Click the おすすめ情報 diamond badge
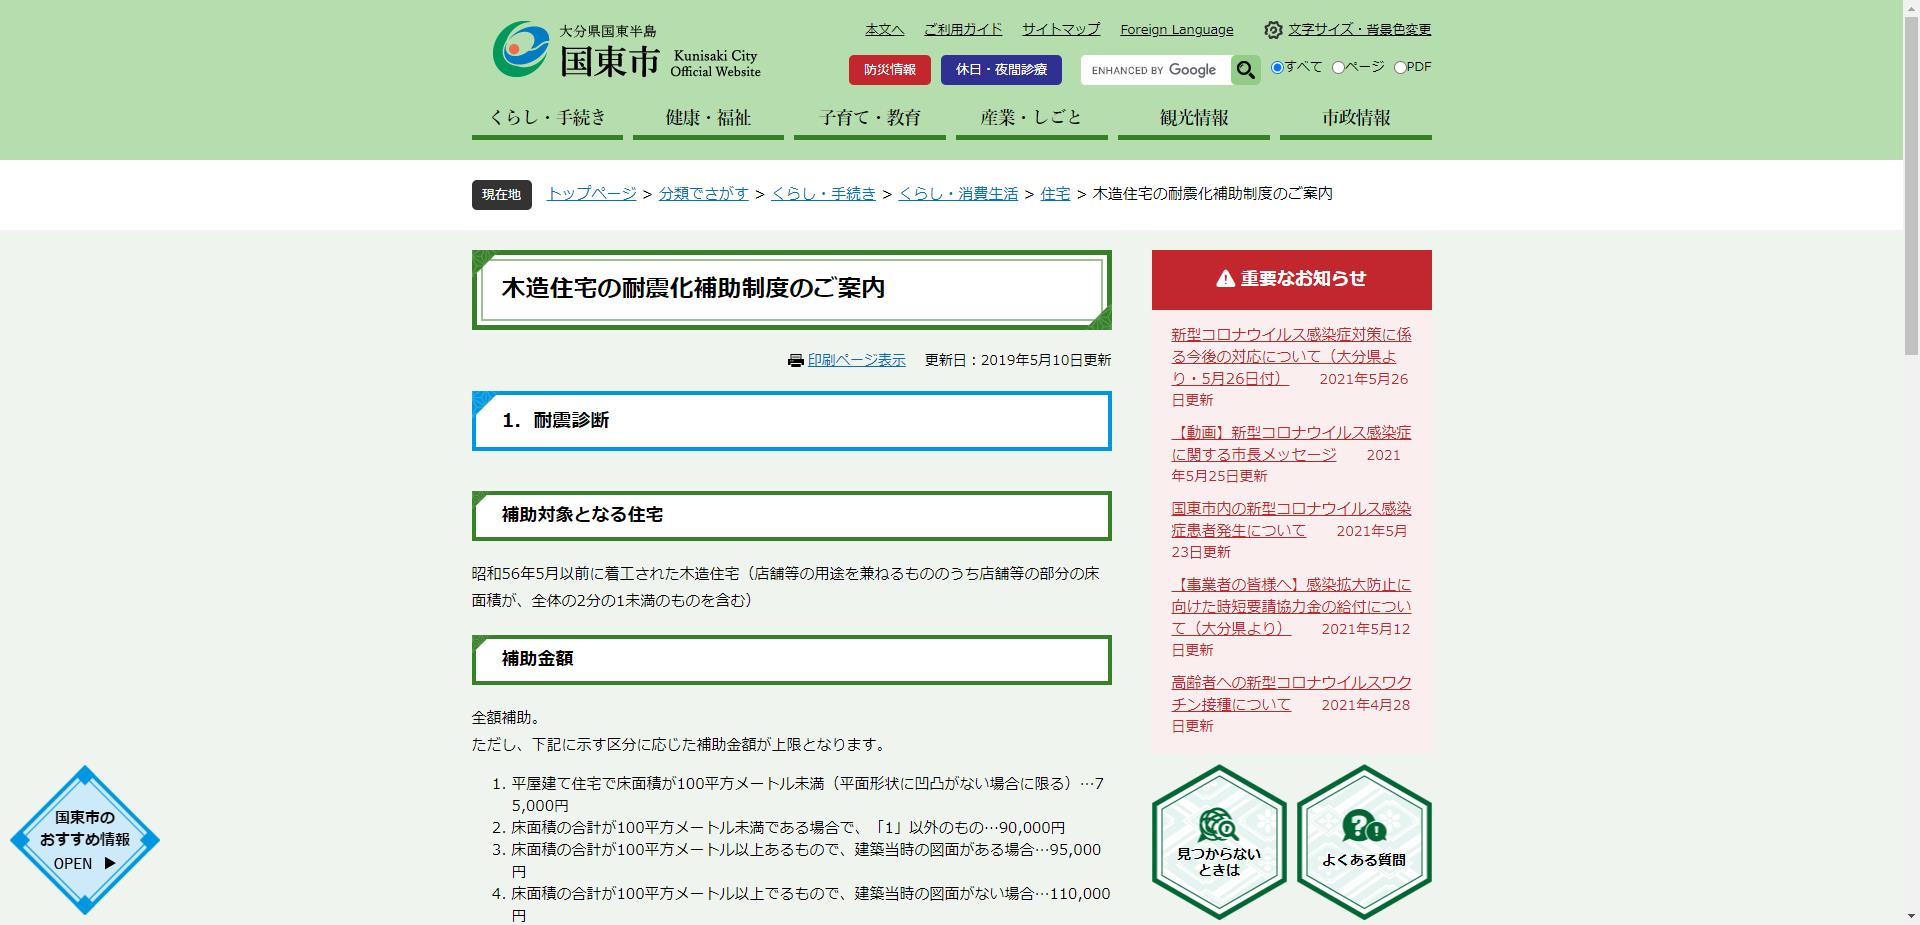The image size is (1920, 925). pyautogui.click(x=83, y=840)
